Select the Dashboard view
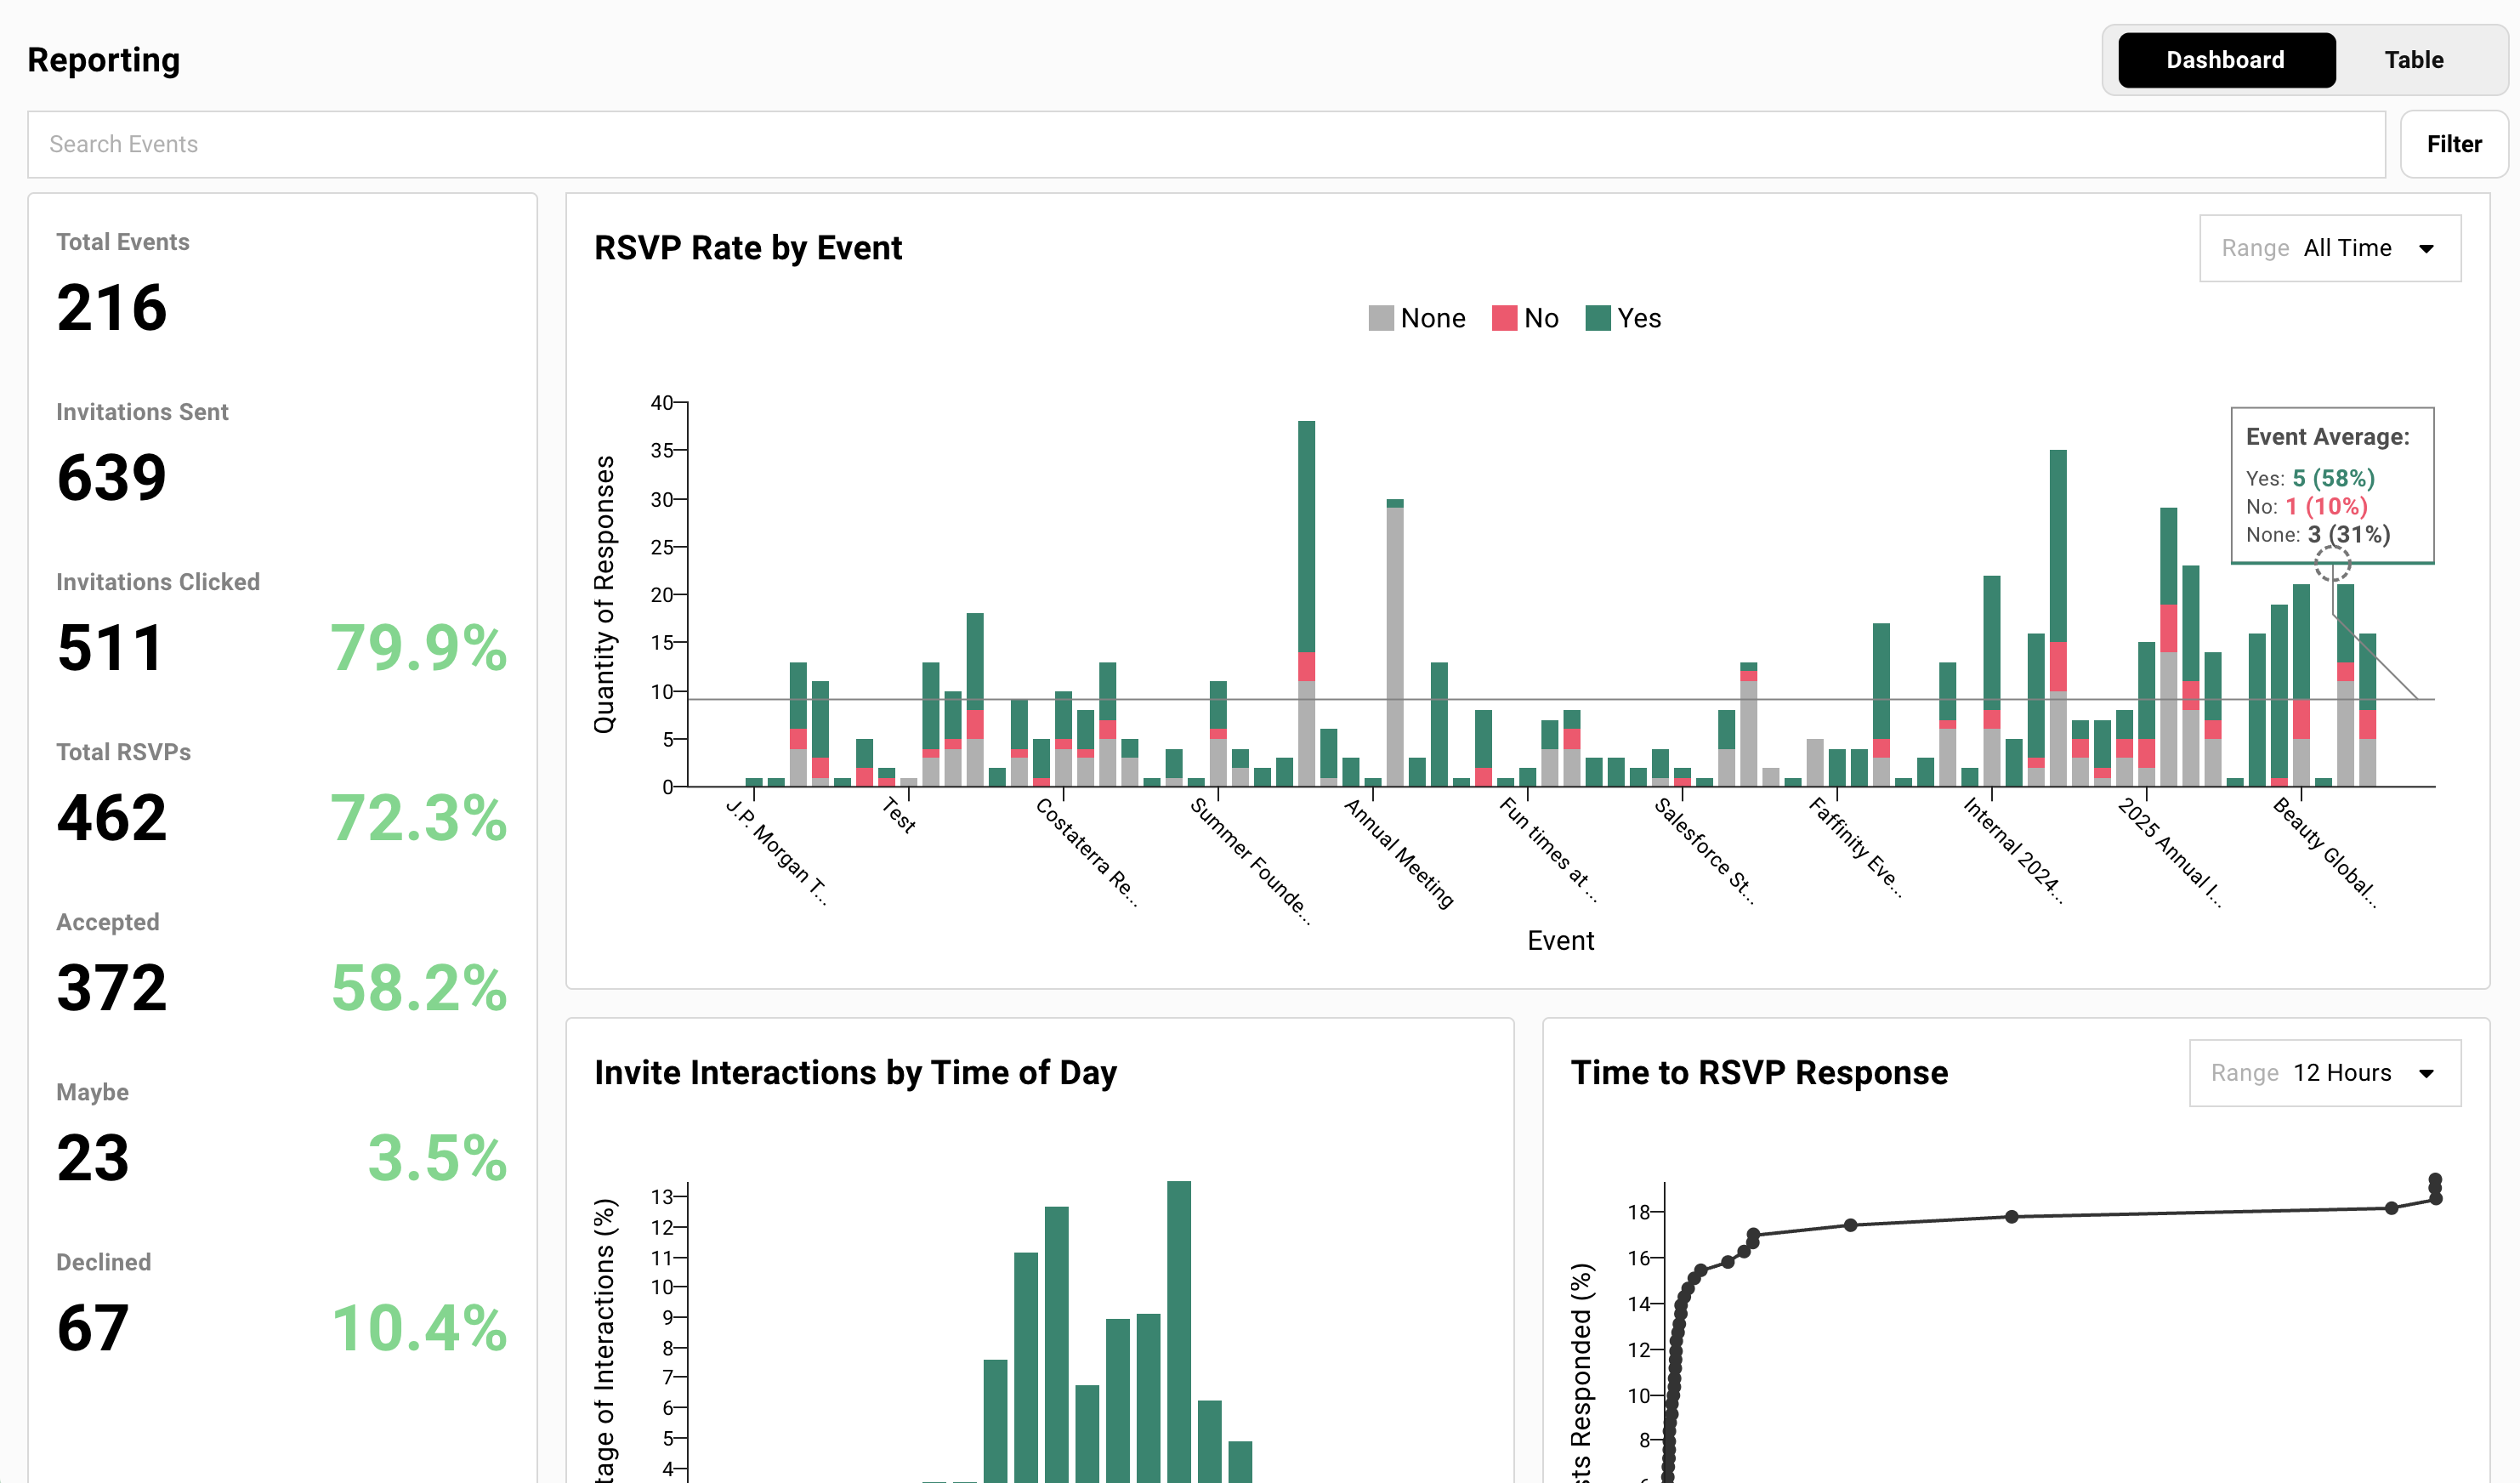Viewport: 2520px width, 1483px height. [2226, 59]
